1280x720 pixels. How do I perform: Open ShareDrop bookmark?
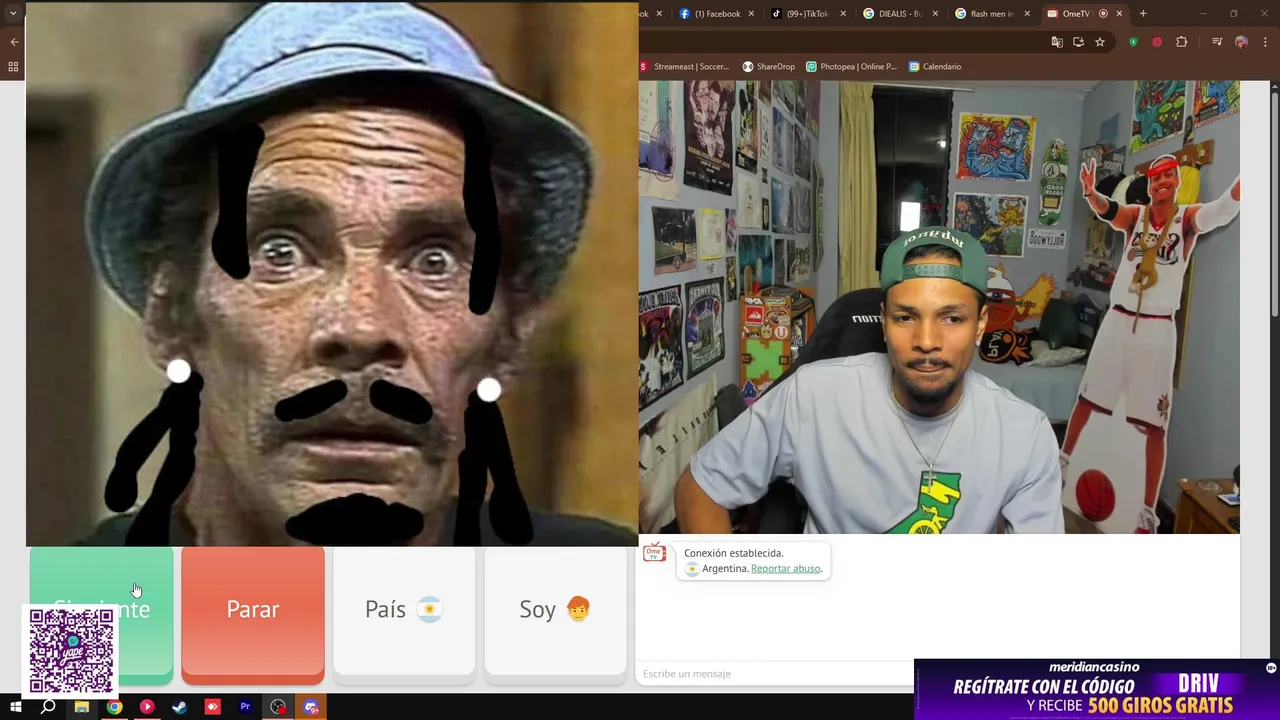pyautogui.click(x=768, y=67)
